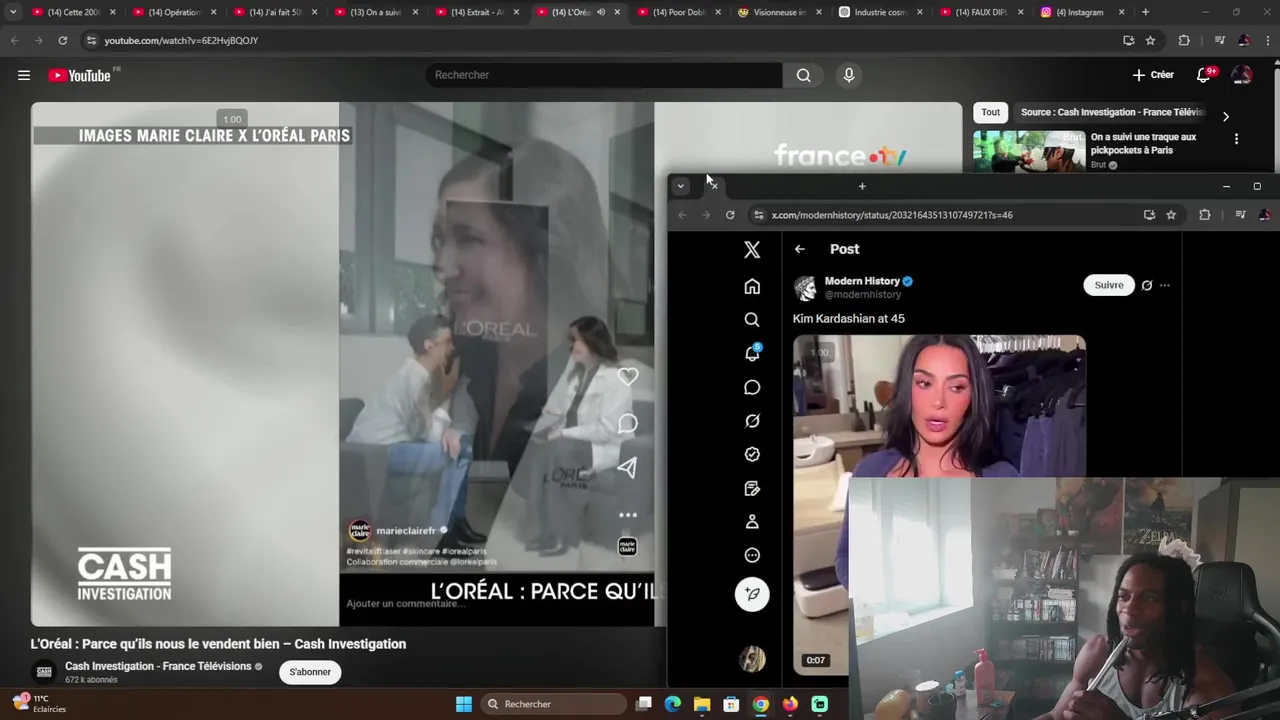Open X verified Premium icon in sidebar
The height and width of the screenshot is (720, 1280).
tap(752, 454)
